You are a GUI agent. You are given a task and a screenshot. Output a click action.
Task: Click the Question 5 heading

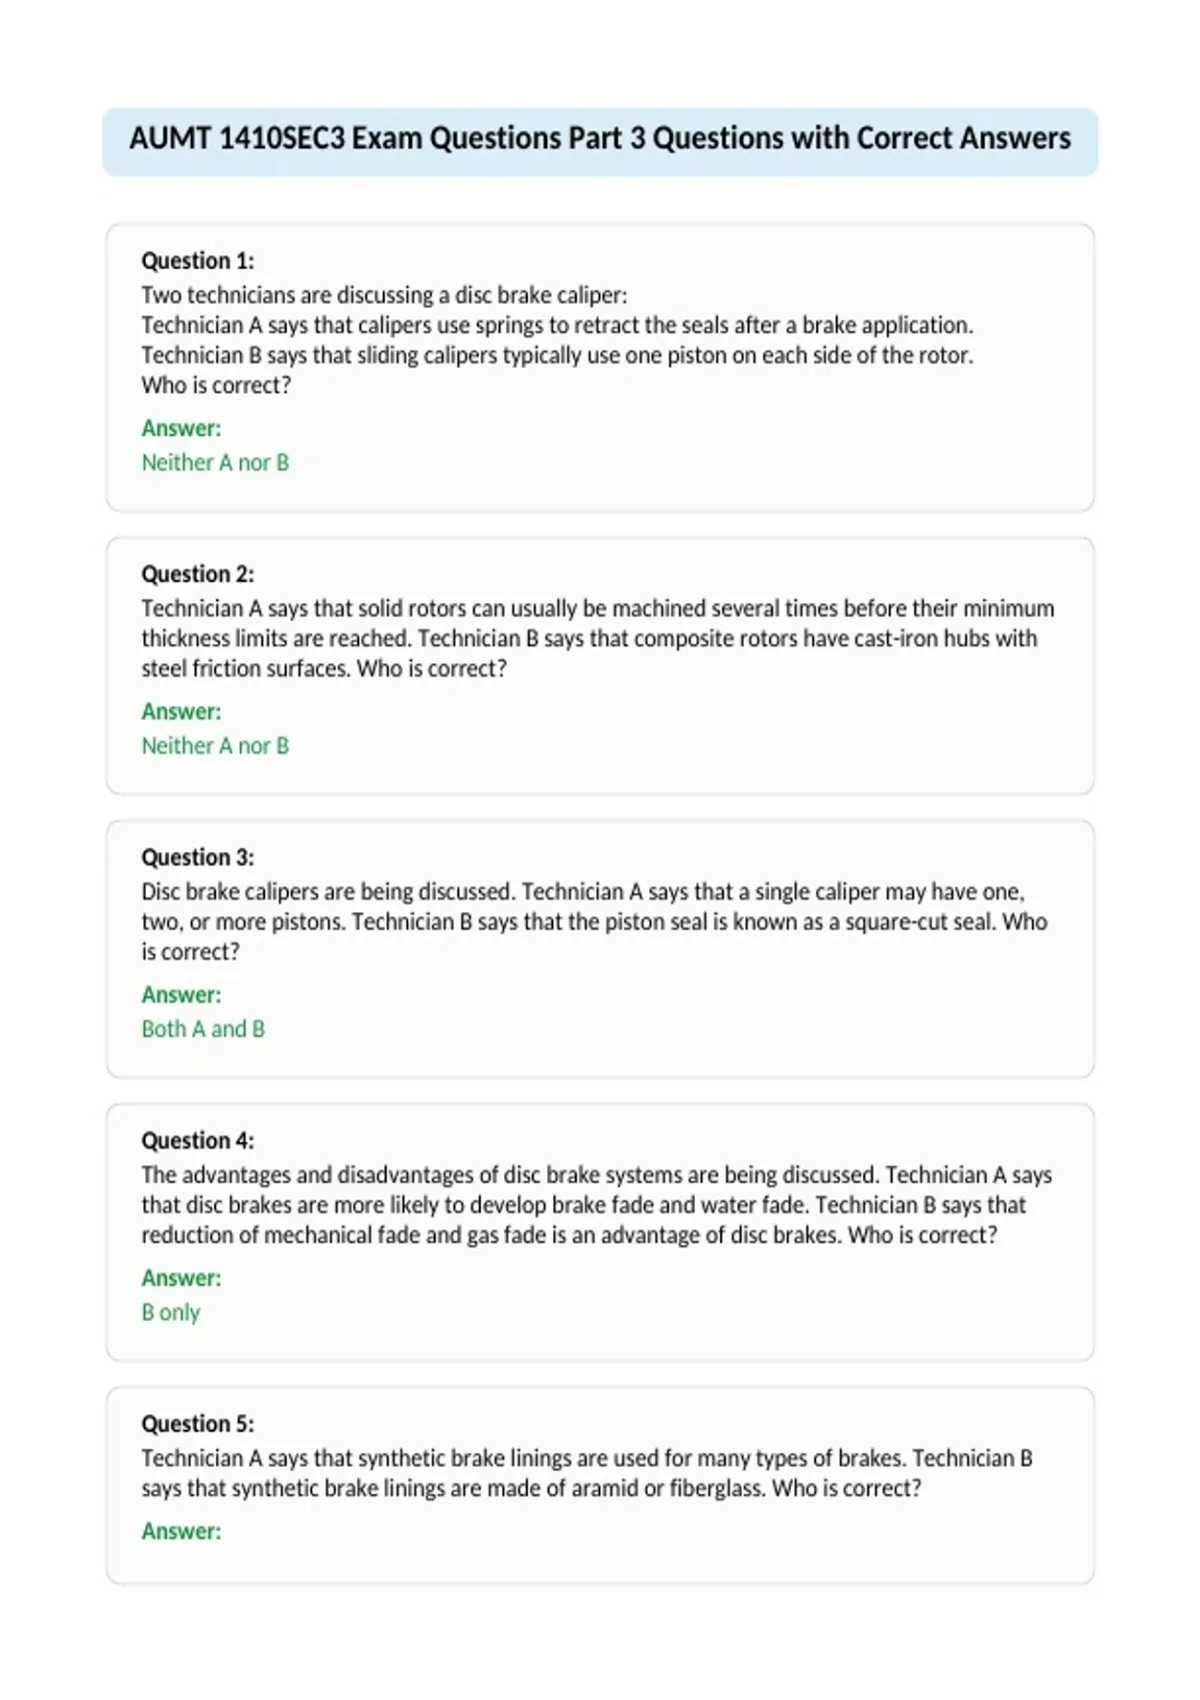(198, 1423)
